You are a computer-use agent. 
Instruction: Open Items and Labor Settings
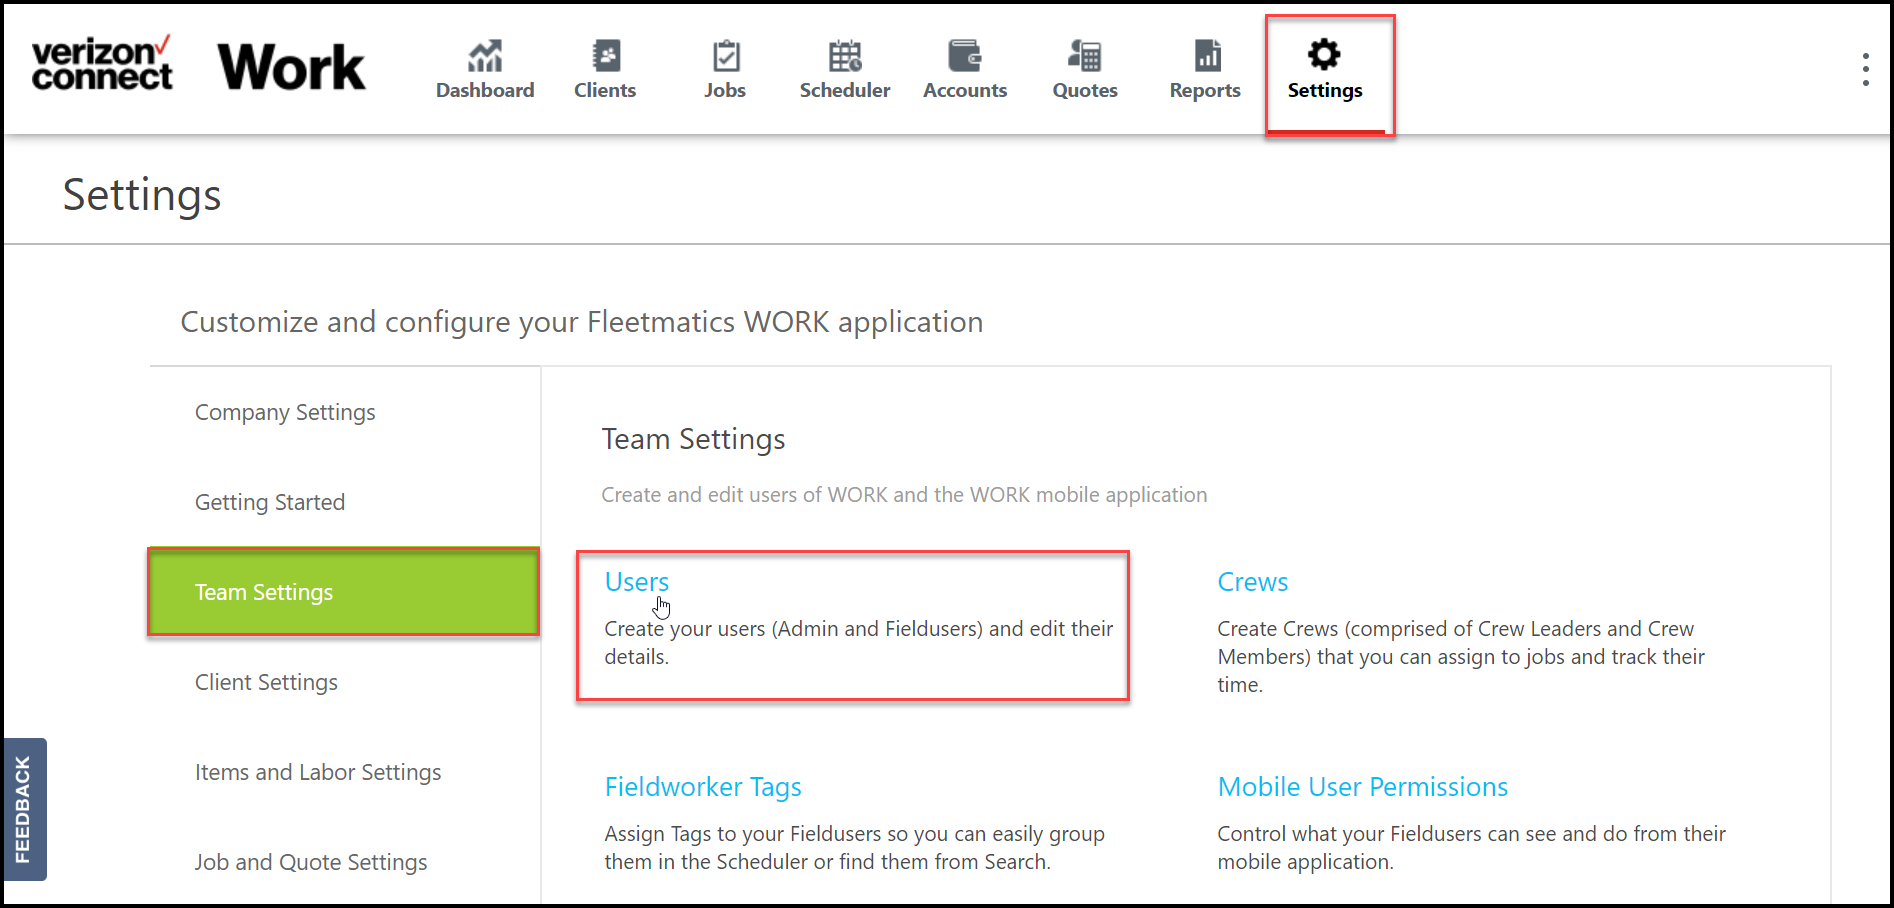coord(318,772)
